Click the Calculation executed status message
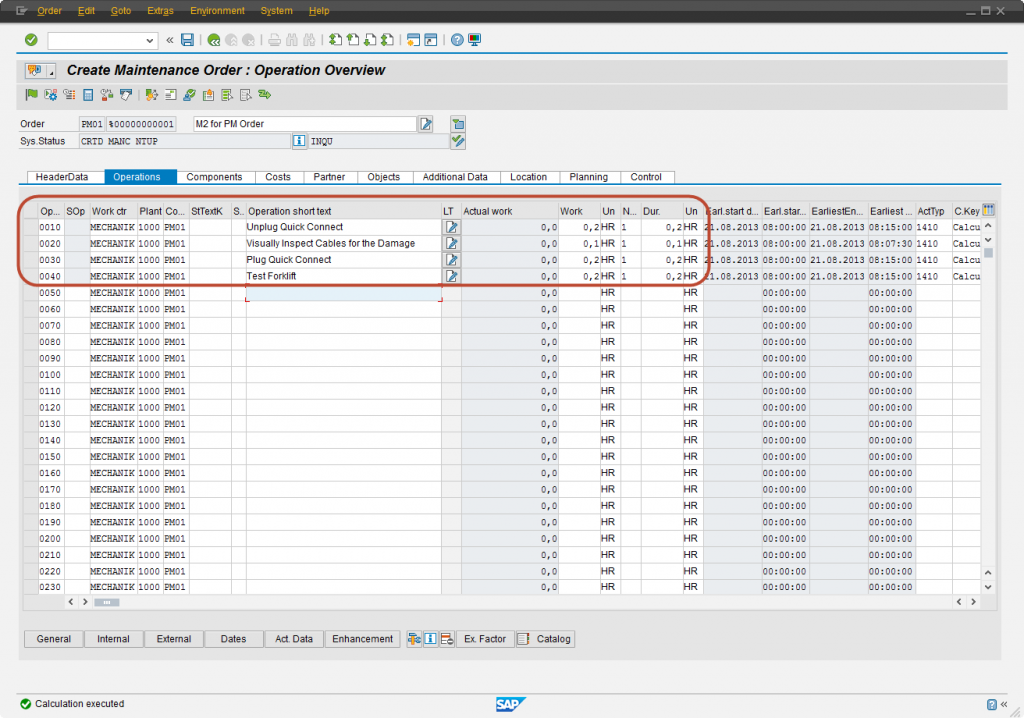This screenshot has width=1024, height=718. point(80,704)
